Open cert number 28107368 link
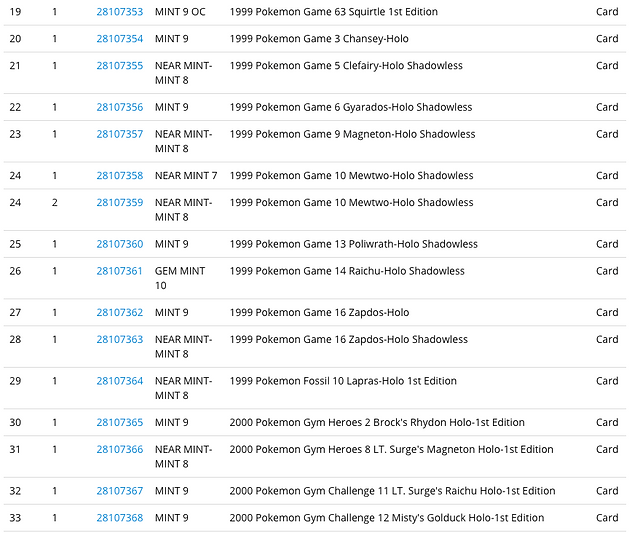 (120, 518)
